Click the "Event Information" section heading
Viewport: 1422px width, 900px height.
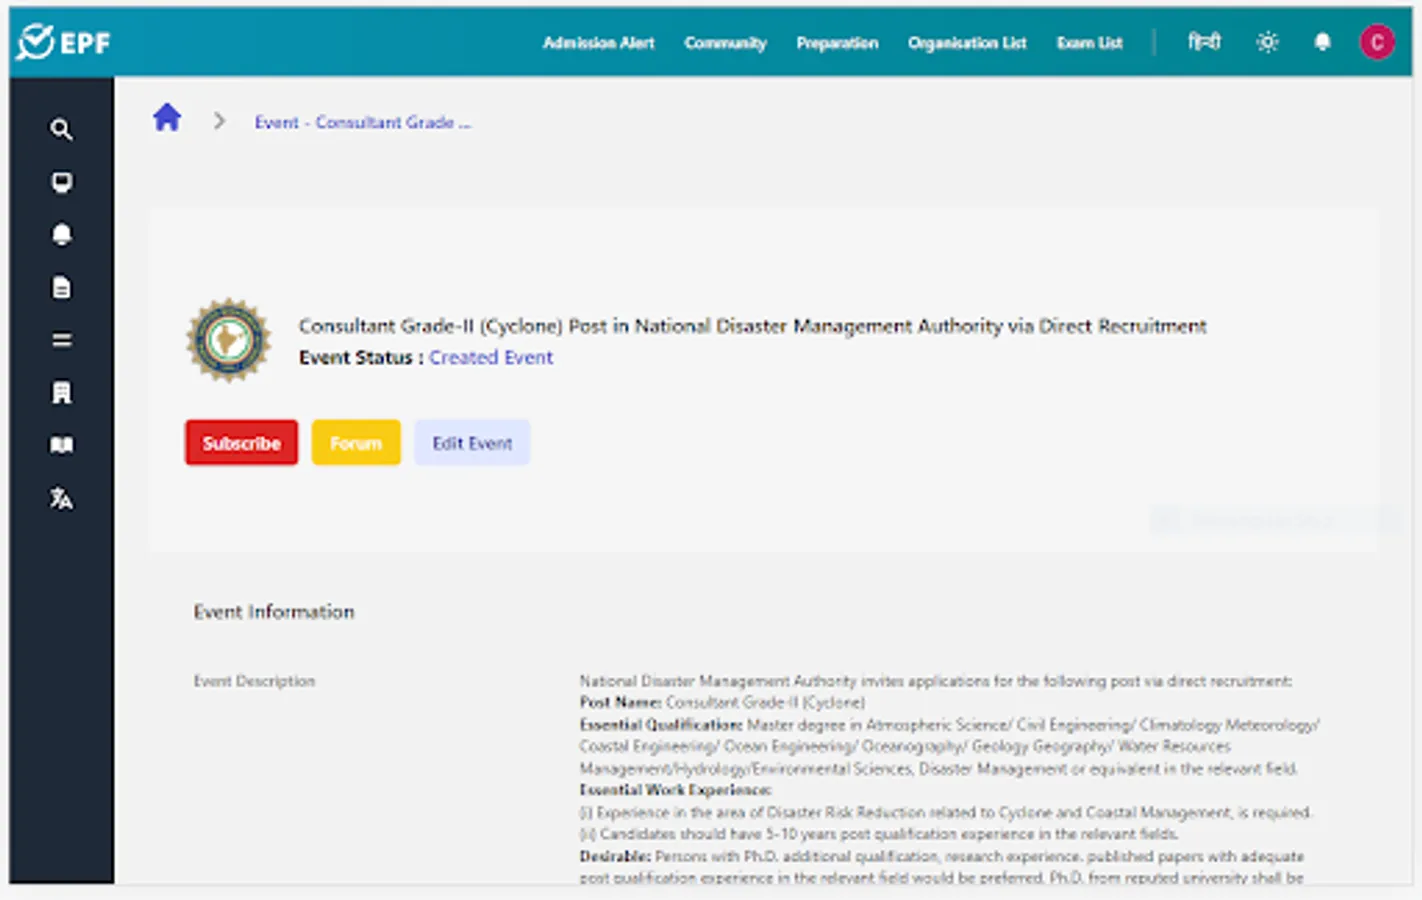click(274, 612)
